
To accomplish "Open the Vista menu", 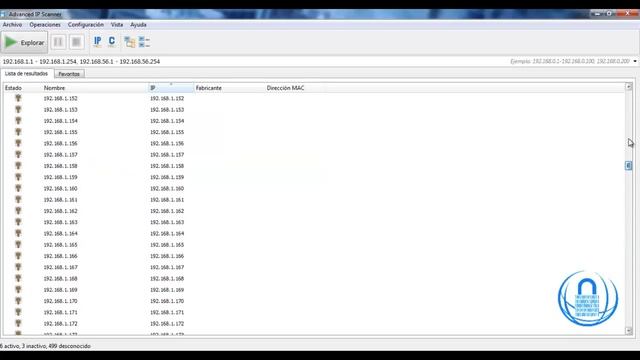I will click(117, 24).
